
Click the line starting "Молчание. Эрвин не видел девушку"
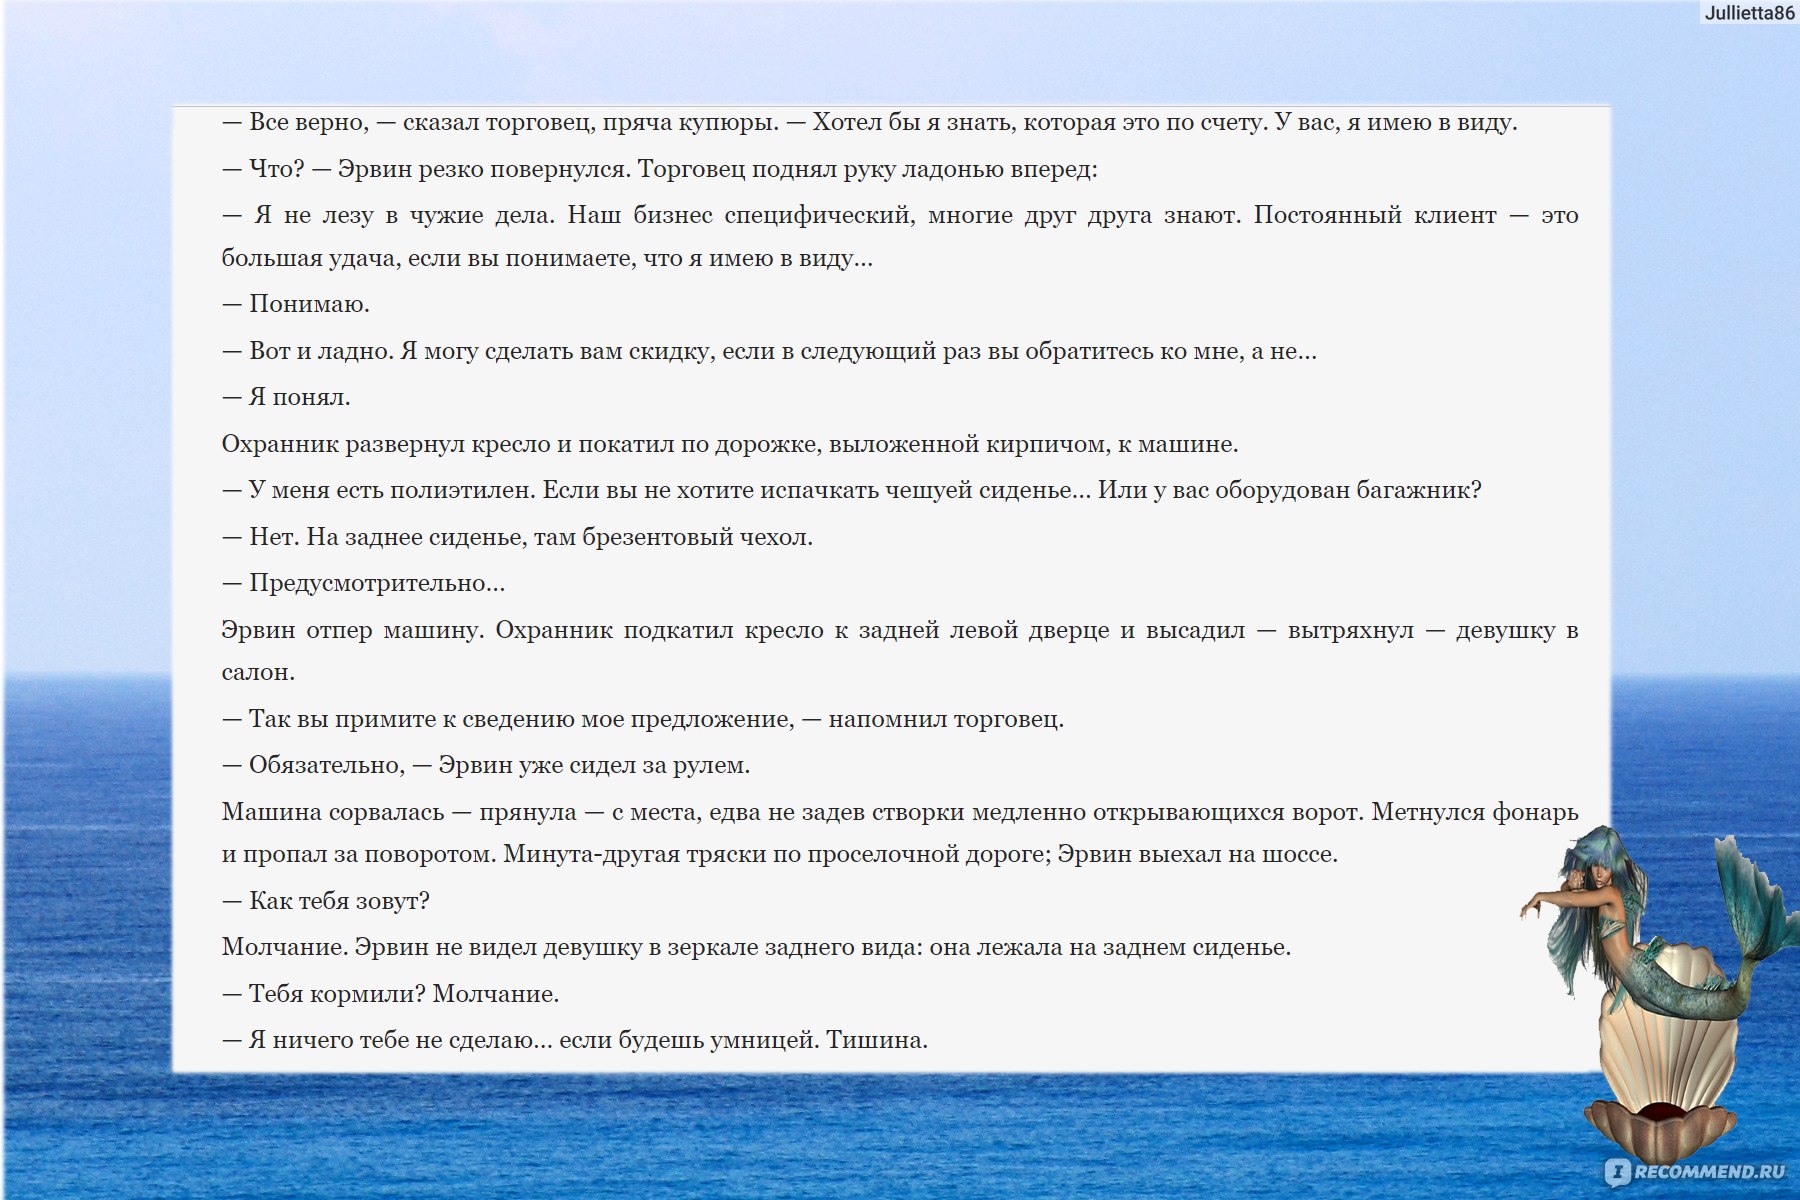pyautogui.click(x=756, y=947)
